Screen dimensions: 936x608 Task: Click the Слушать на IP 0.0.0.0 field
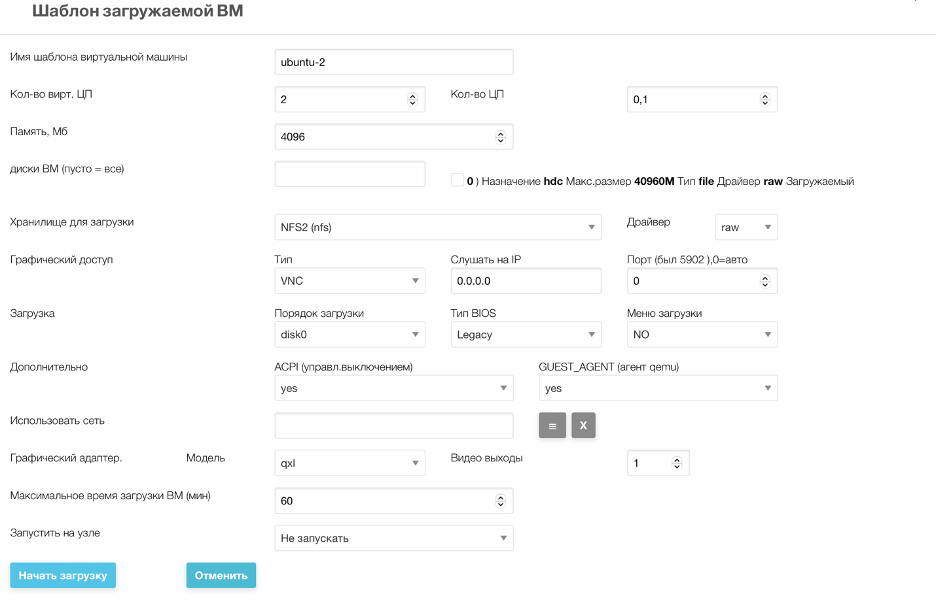point(526,281)
